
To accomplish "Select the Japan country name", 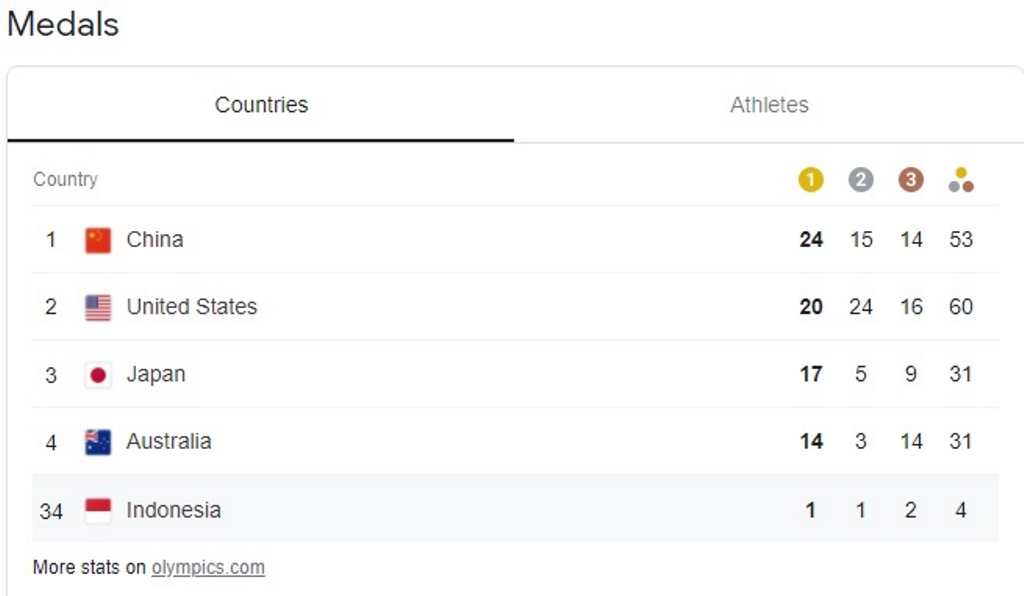I will click(156, 374).
